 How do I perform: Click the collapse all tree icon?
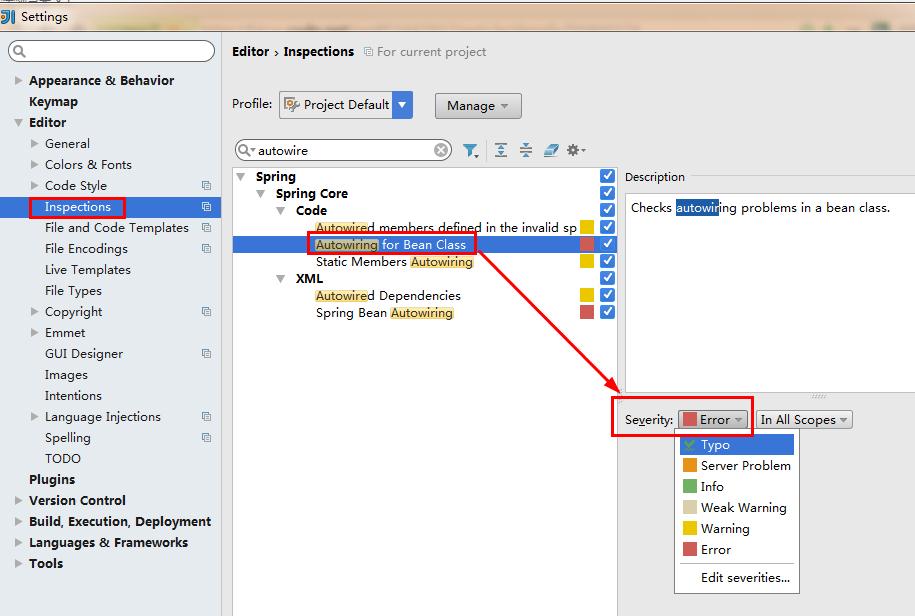click(x=526, y=150)
